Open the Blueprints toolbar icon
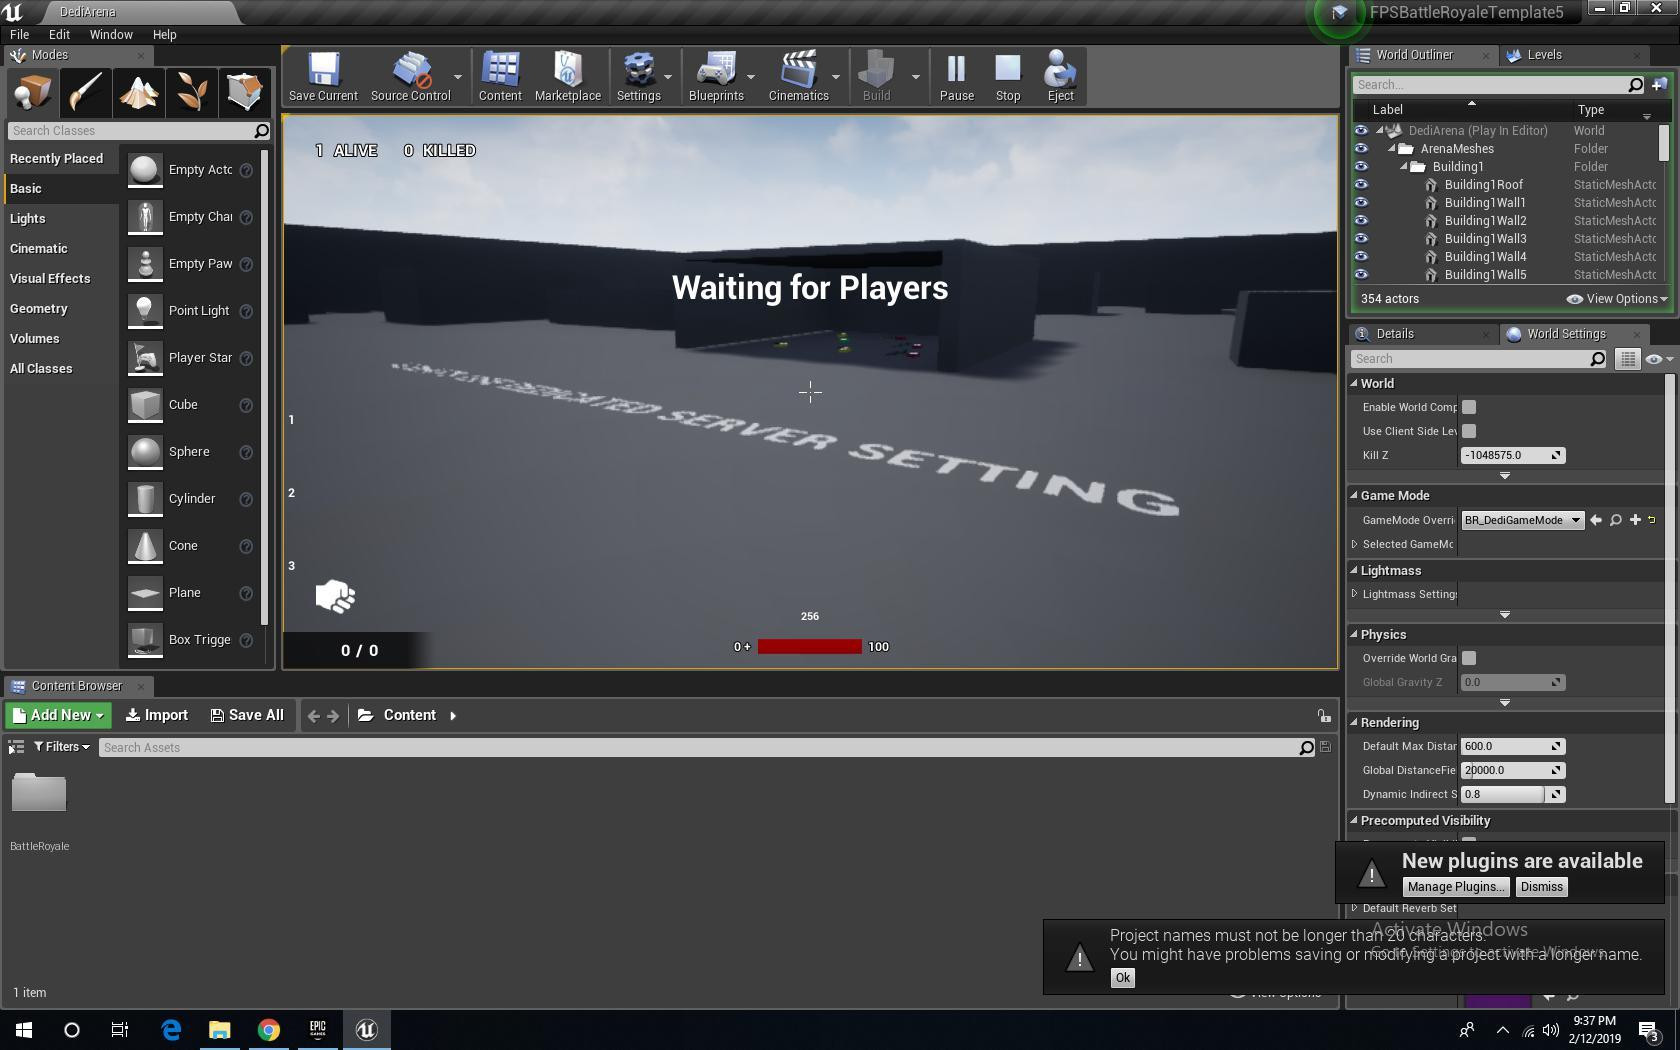This screenshot has height=1050, width=1680. pyautogui.click(x=716, y=76)
